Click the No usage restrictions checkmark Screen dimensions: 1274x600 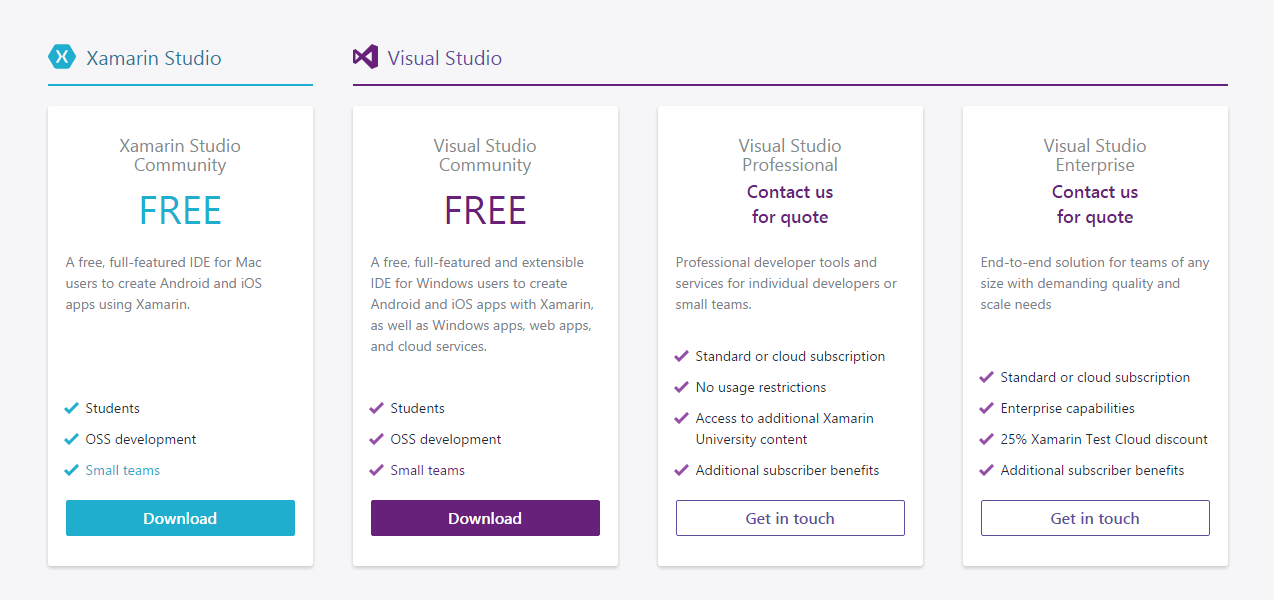(x=682, y=387)
